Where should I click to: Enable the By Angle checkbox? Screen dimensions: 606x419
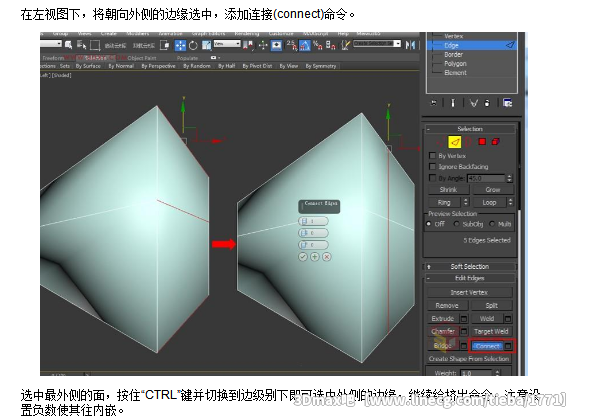(432, 178)
